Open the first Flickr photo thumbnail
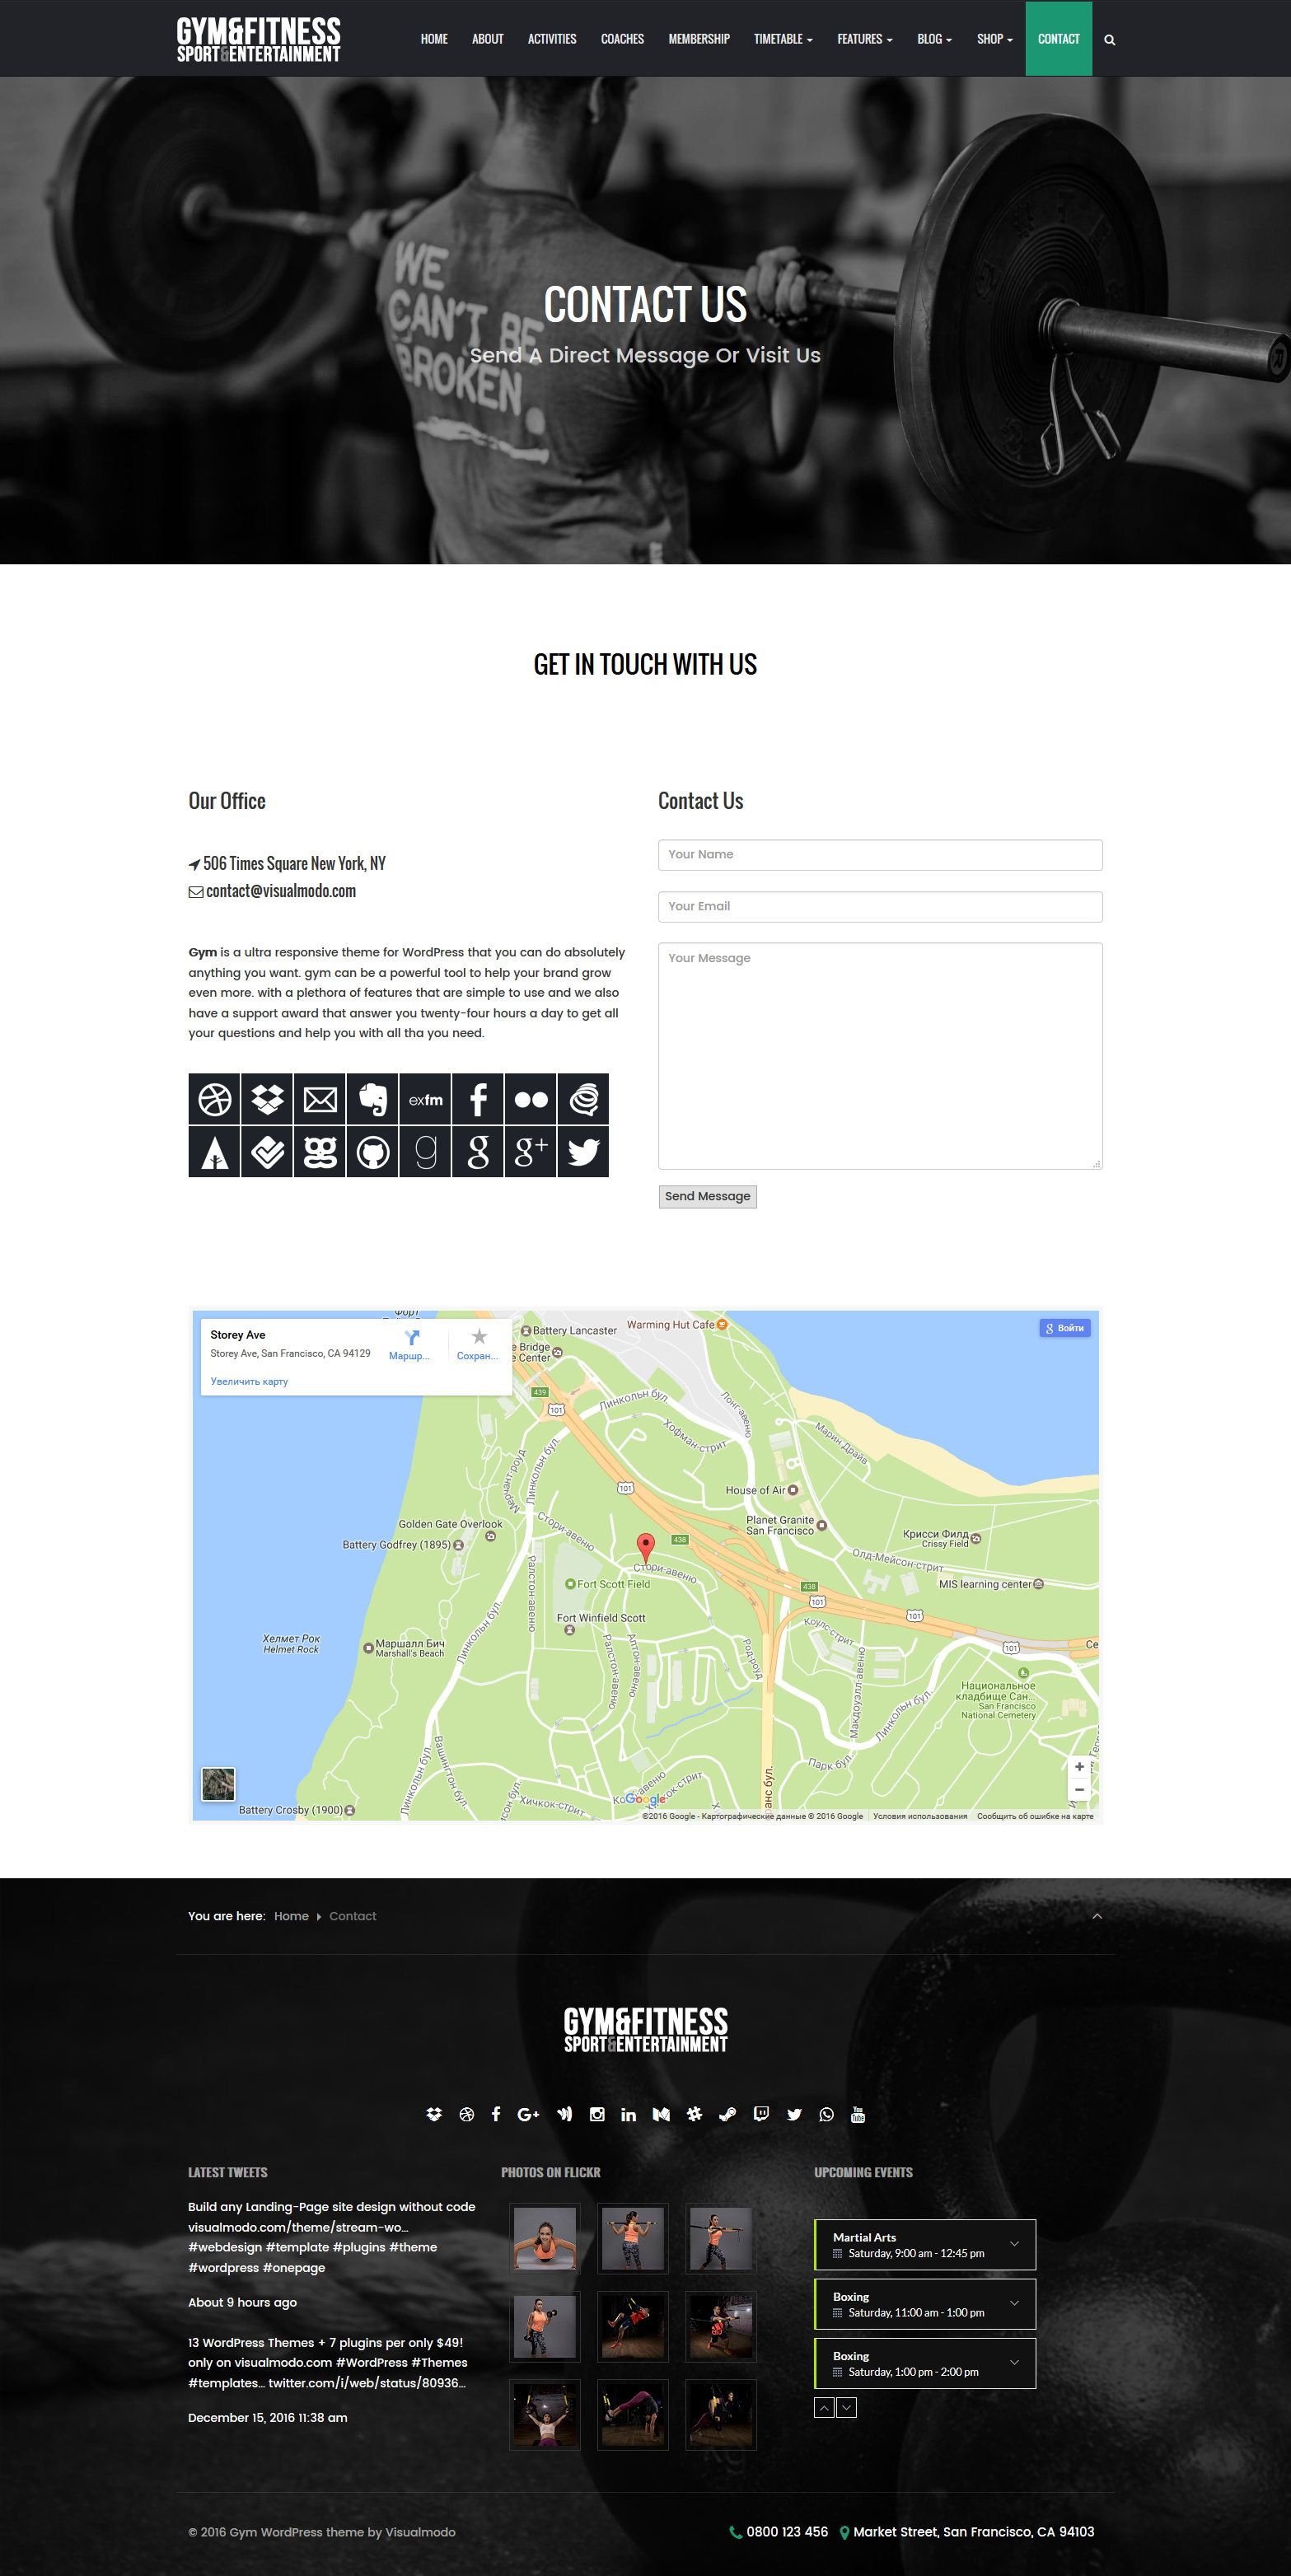The image size is (1291, 2576). pyautogui.click(x=545, y=2239)
